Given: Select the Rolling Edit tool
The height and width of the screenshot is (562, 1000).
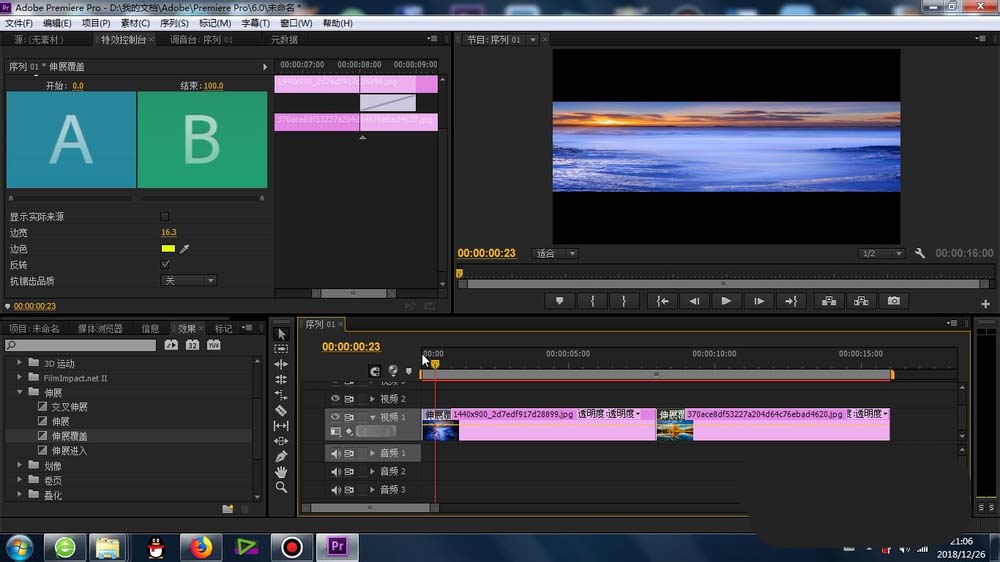Looking at the screenshot, I should click(281, 380).
